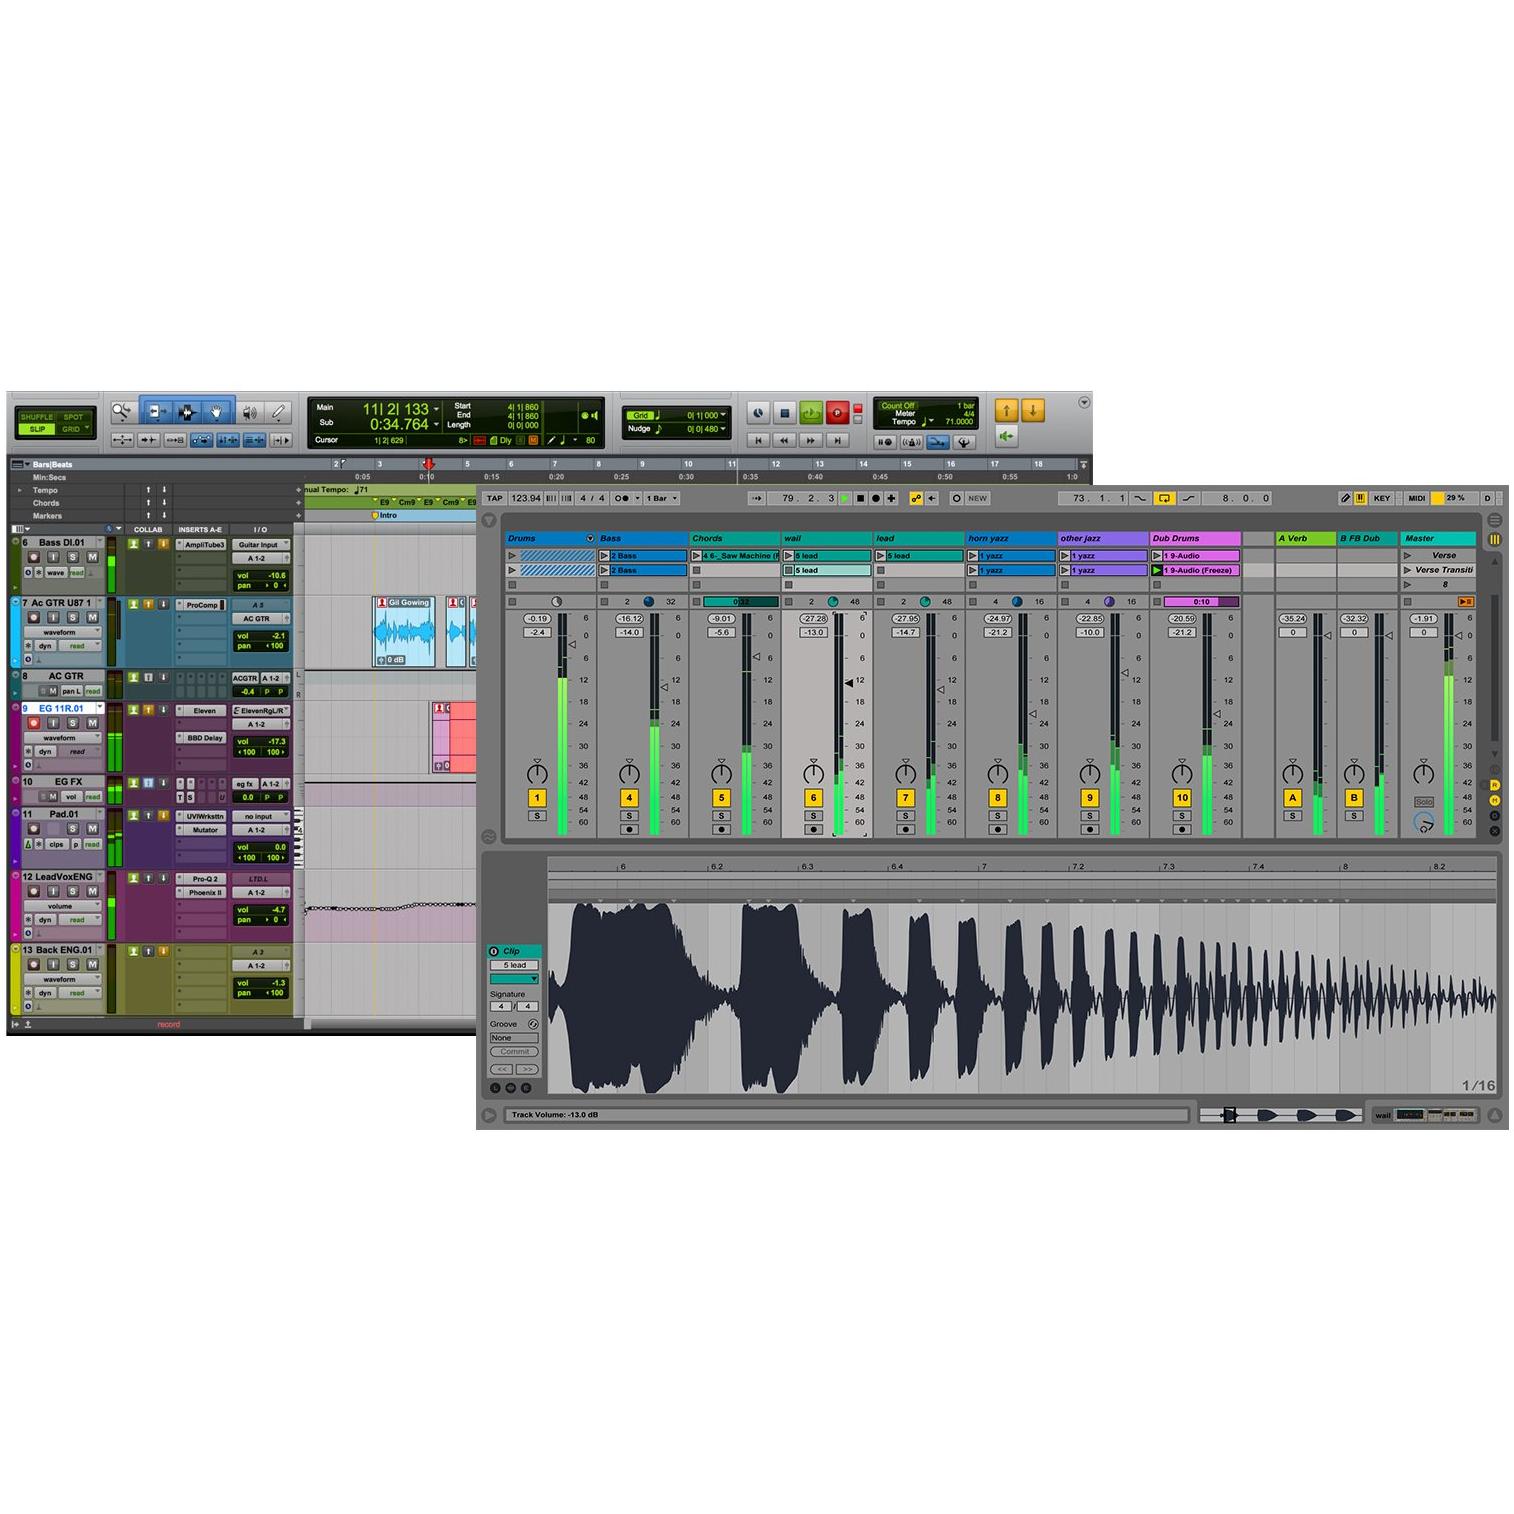Select the Dub Drums track title in Ableton
The height and width of the screenshot is (1514, 1514).
click(1195, 538)
